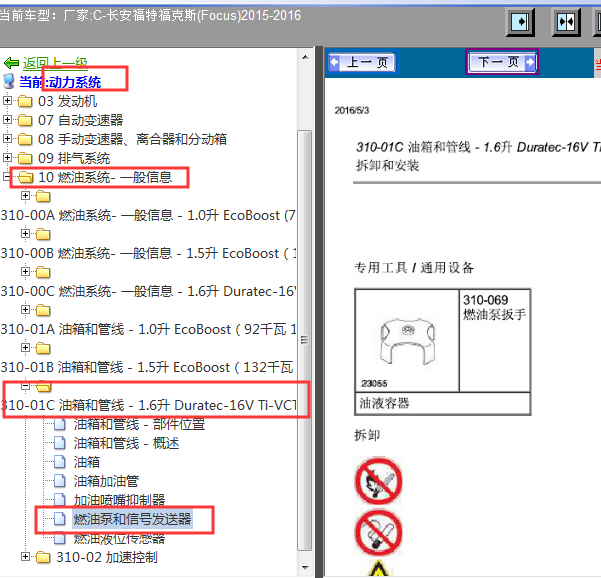
Task: Click folder icon of 03 发动机
Action: [25, 101]
